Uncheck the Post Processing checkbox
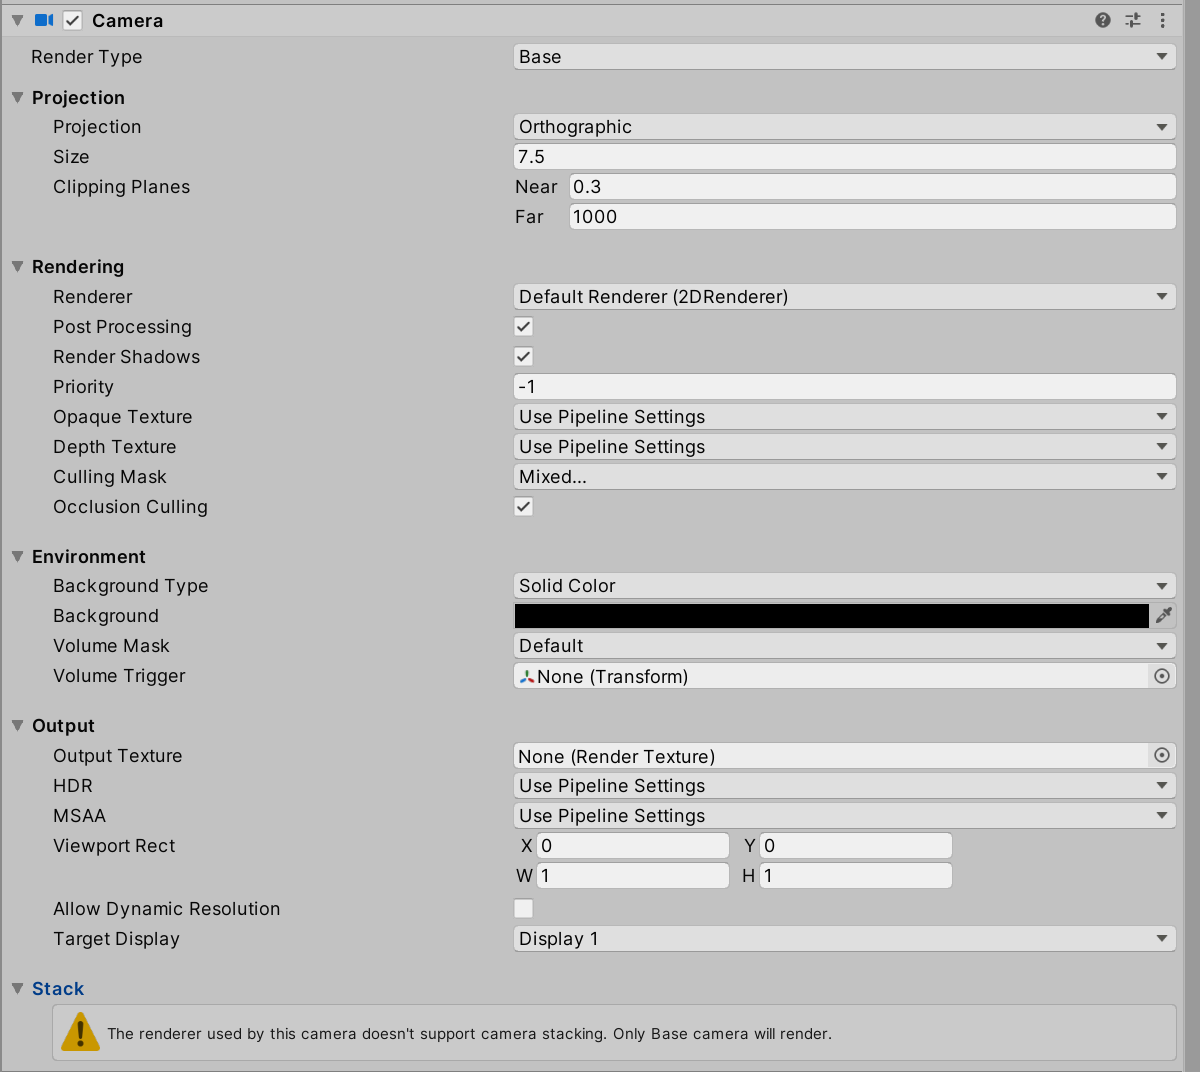1200x1072 pixels. coord(523,326)
